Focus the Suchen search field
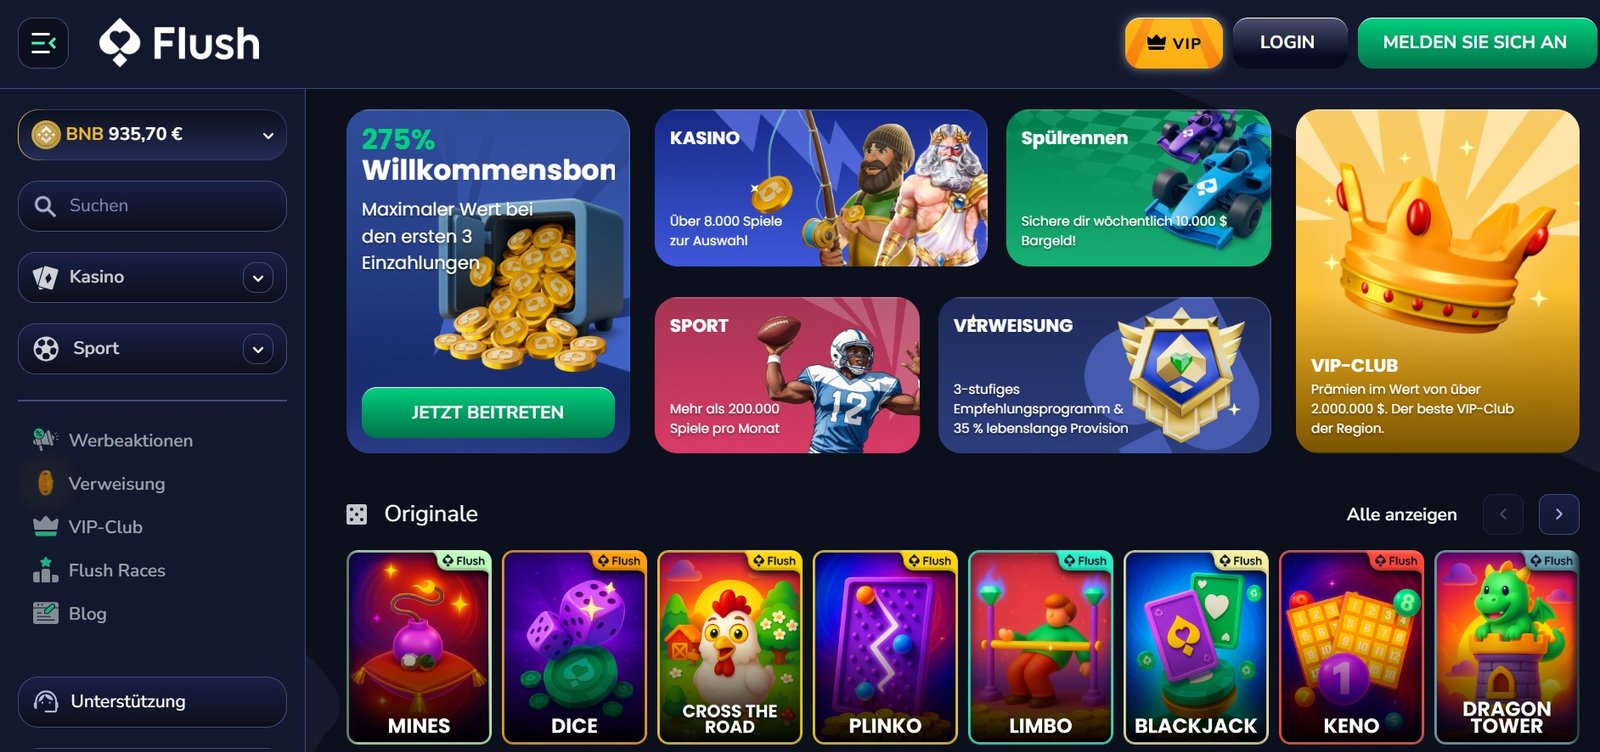This screenshot has height=752, width=1600. (x=152, y=206)
